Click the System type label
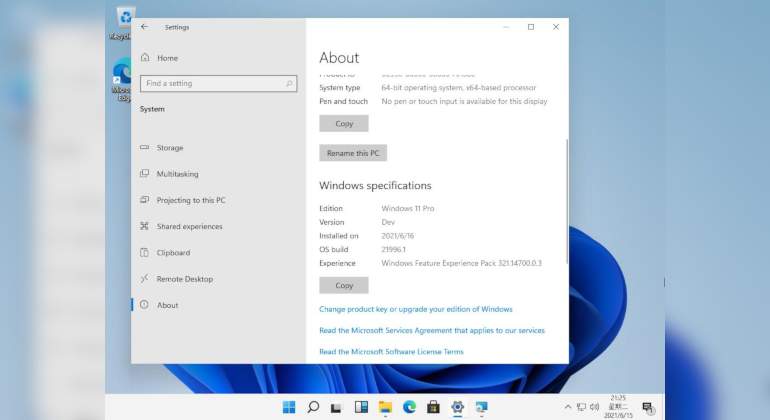The width and height of the screenshot is (770, 420). 339,87
